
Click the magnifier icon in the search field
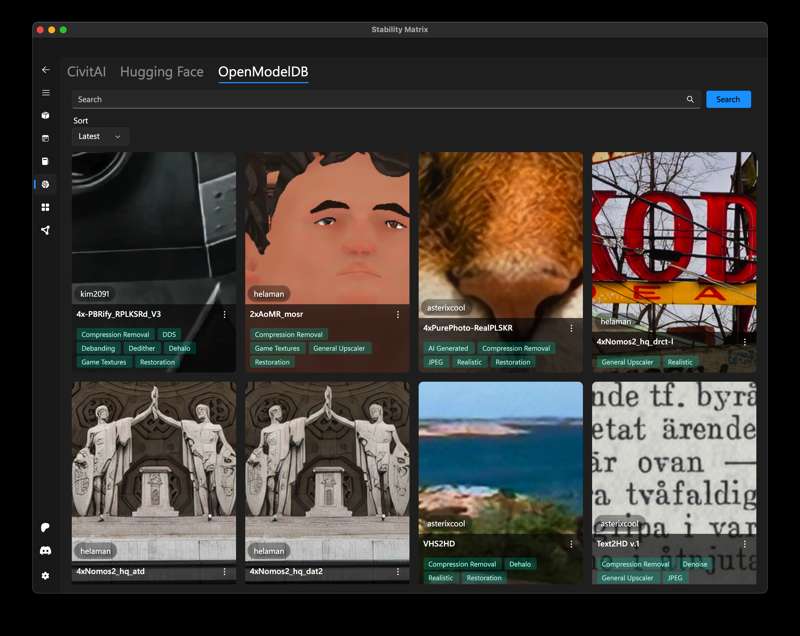pyautogui.click(x=690, y=100)
